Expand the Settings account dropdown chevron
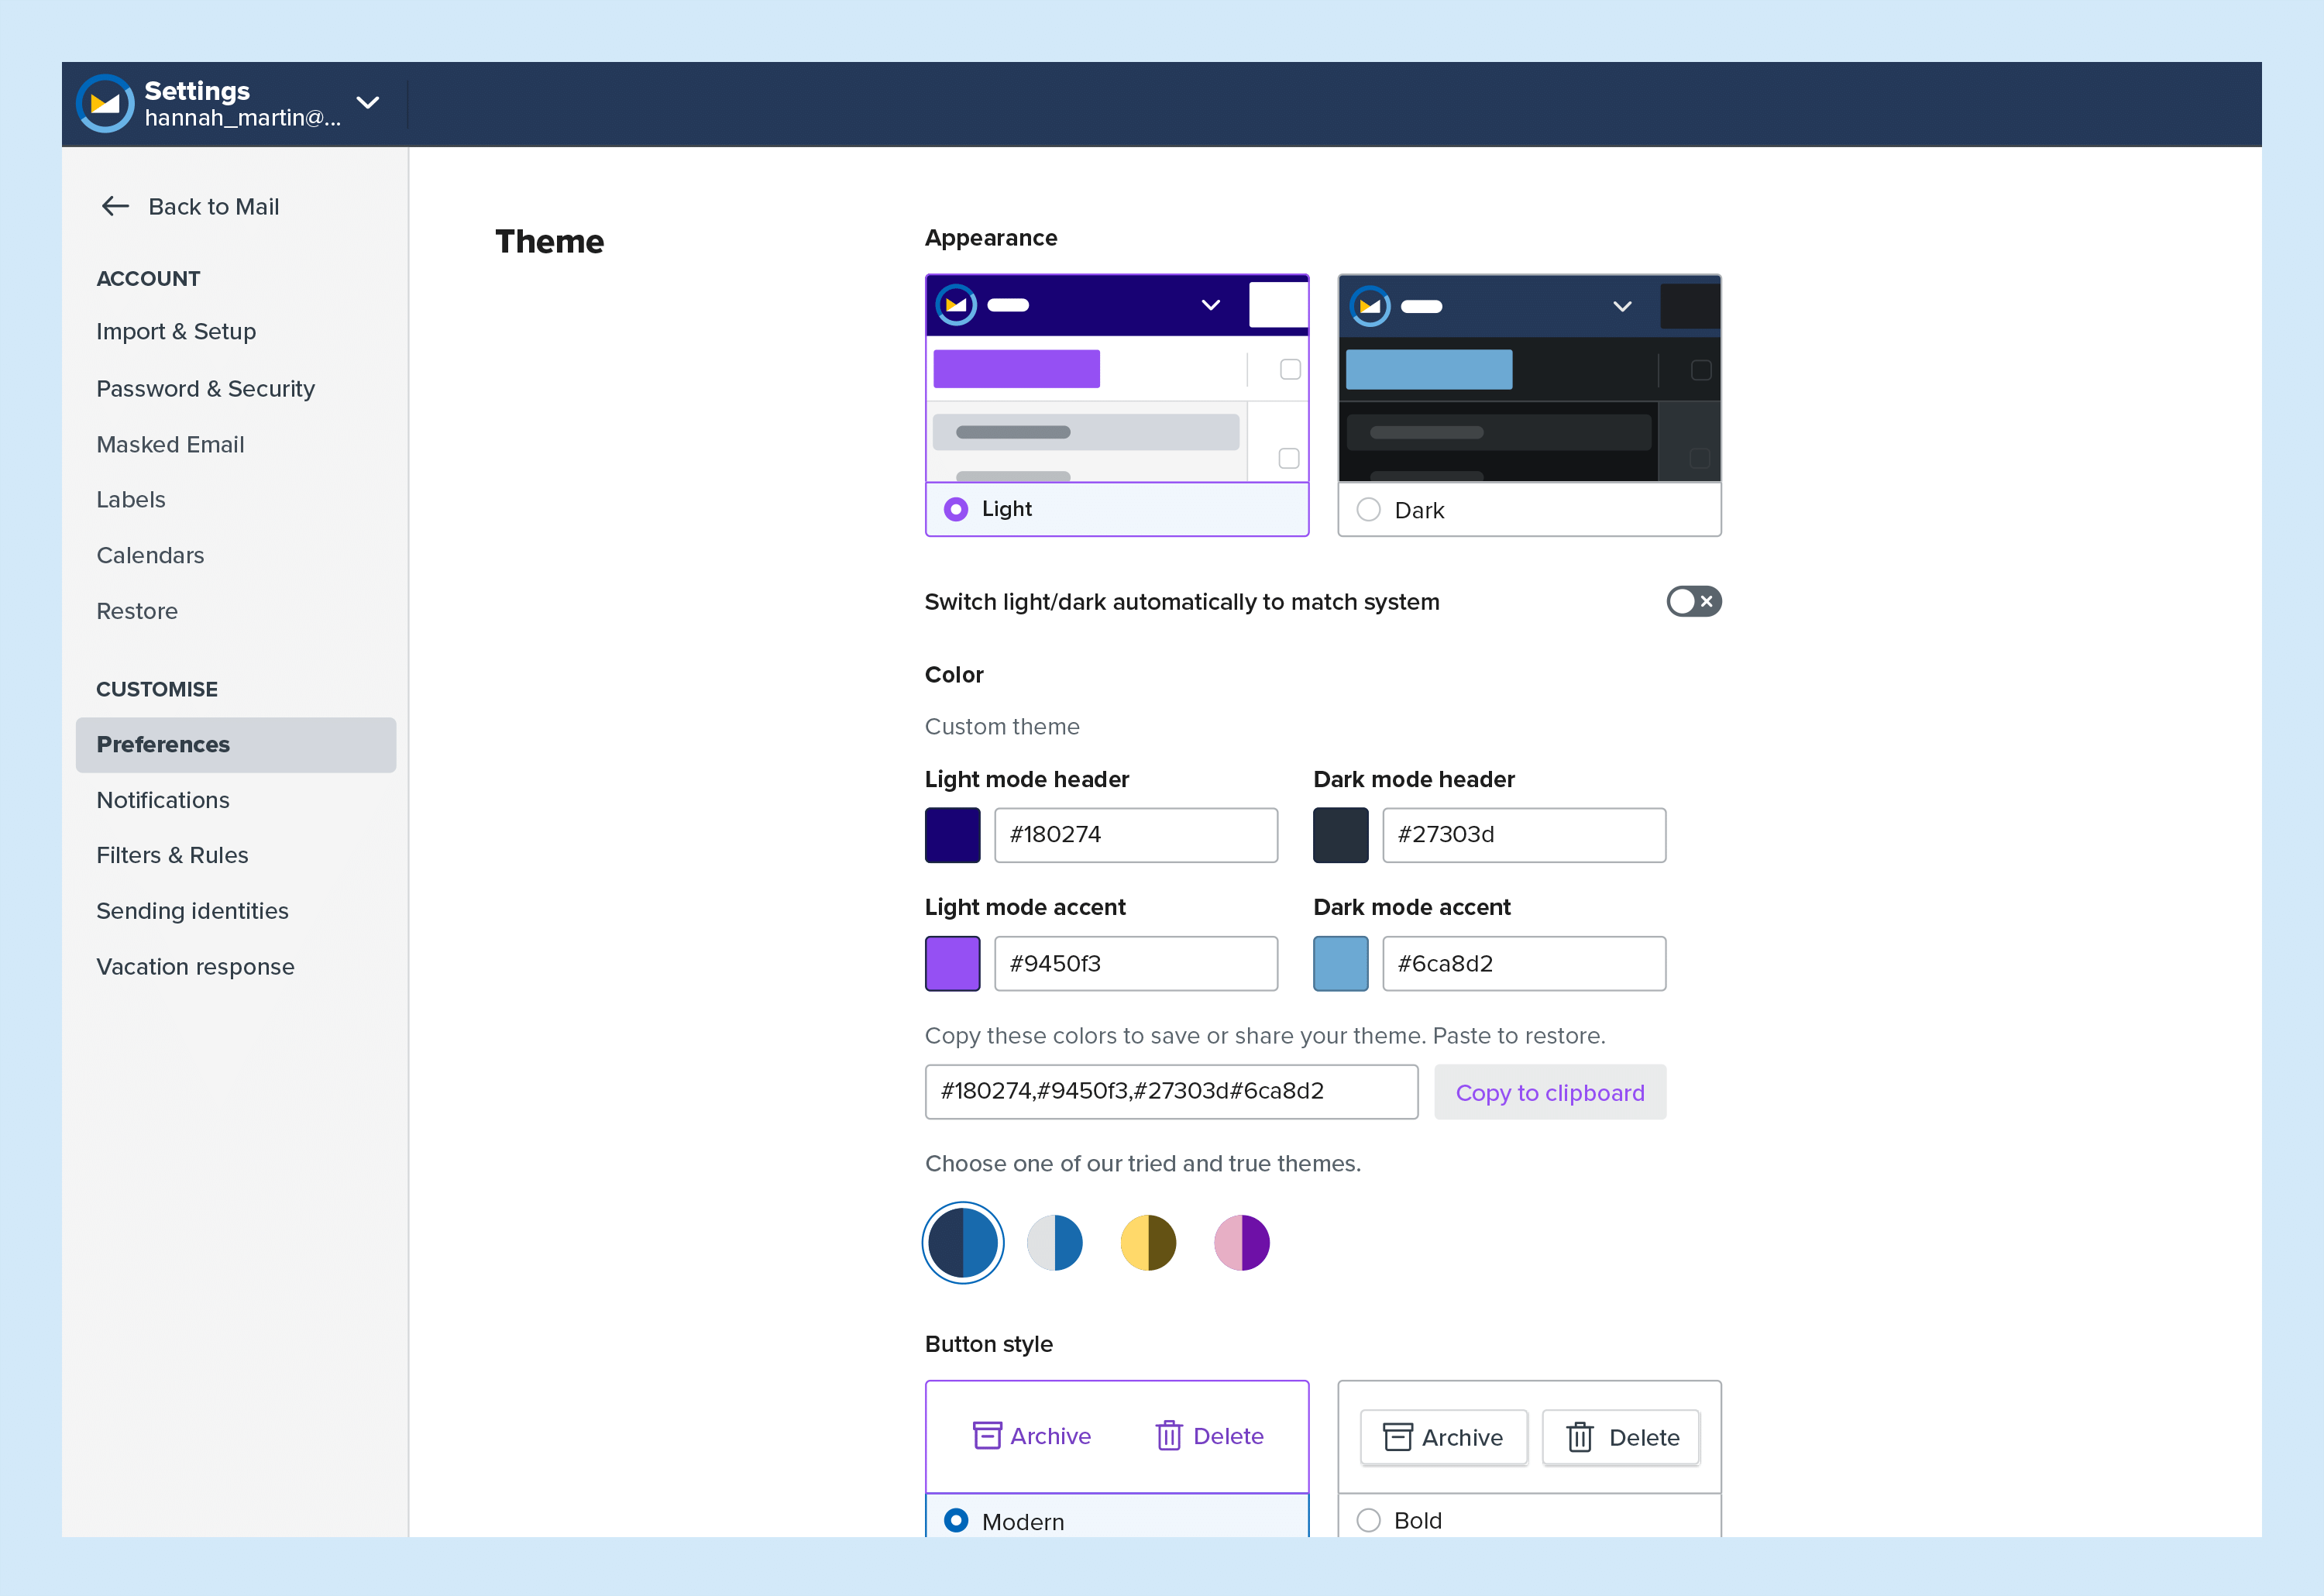This screenshot has width=2324, height=1596. pyautogui.click(x=368, y=103)
